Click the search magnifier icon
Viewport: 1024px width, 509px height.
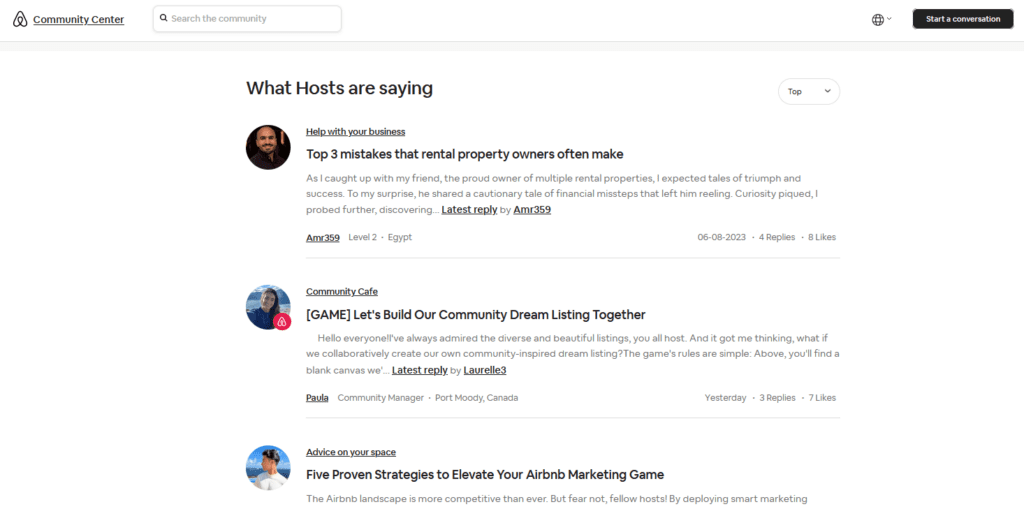164,18
